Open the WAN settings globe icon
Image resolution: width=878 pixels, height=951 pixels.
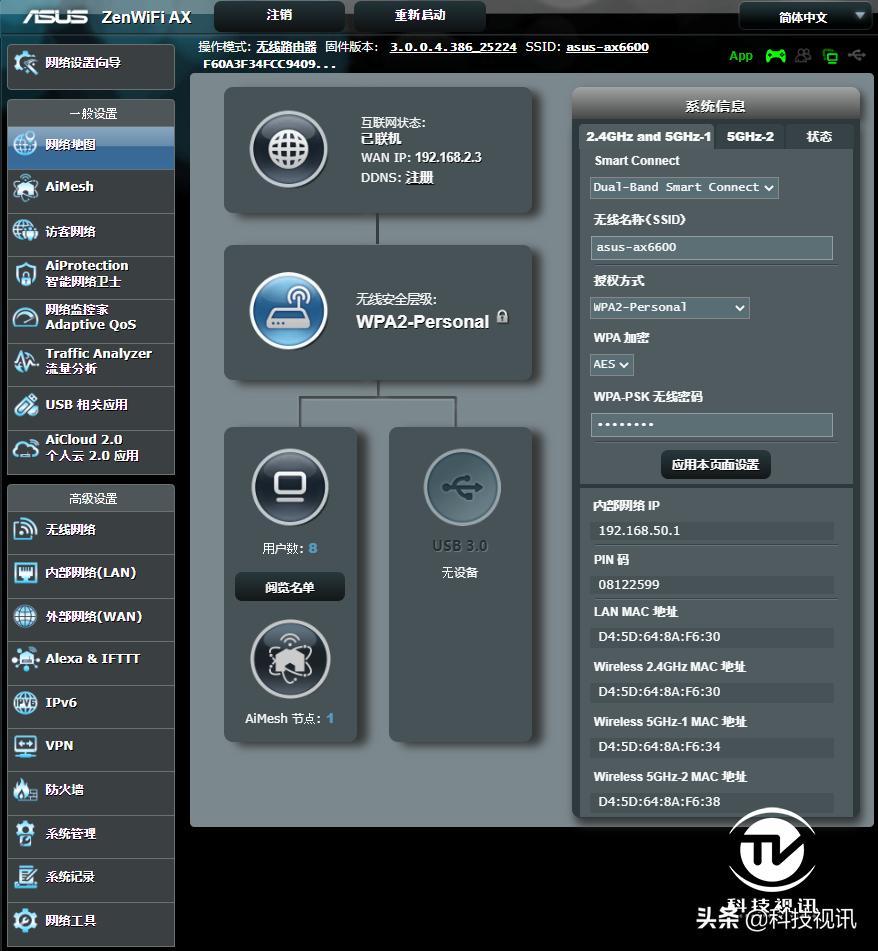click(x=25, y=616)
